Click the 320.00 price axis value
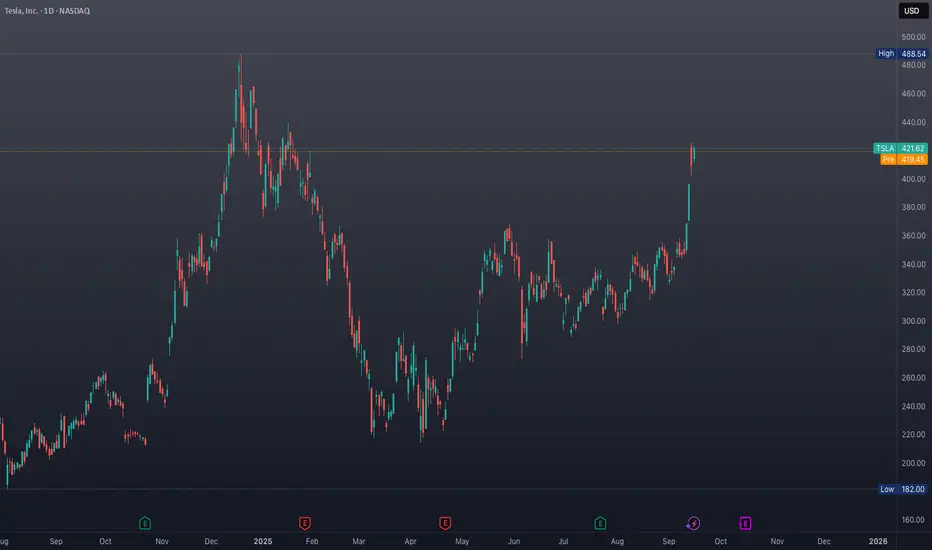This screenshot has height=550, width=932. click(914, 293)
